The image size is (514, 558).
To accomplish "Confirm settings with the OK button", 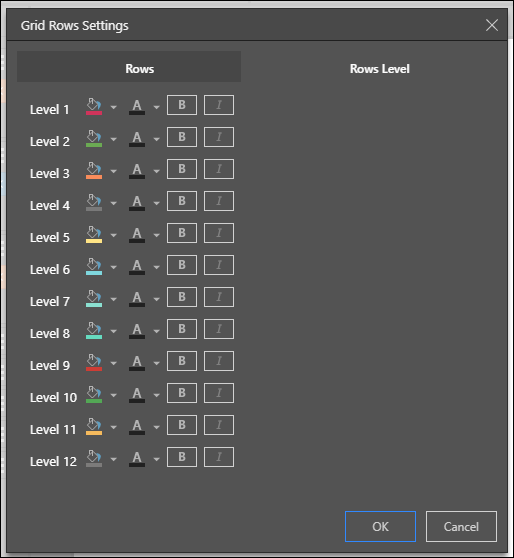I will click(381, 527).
